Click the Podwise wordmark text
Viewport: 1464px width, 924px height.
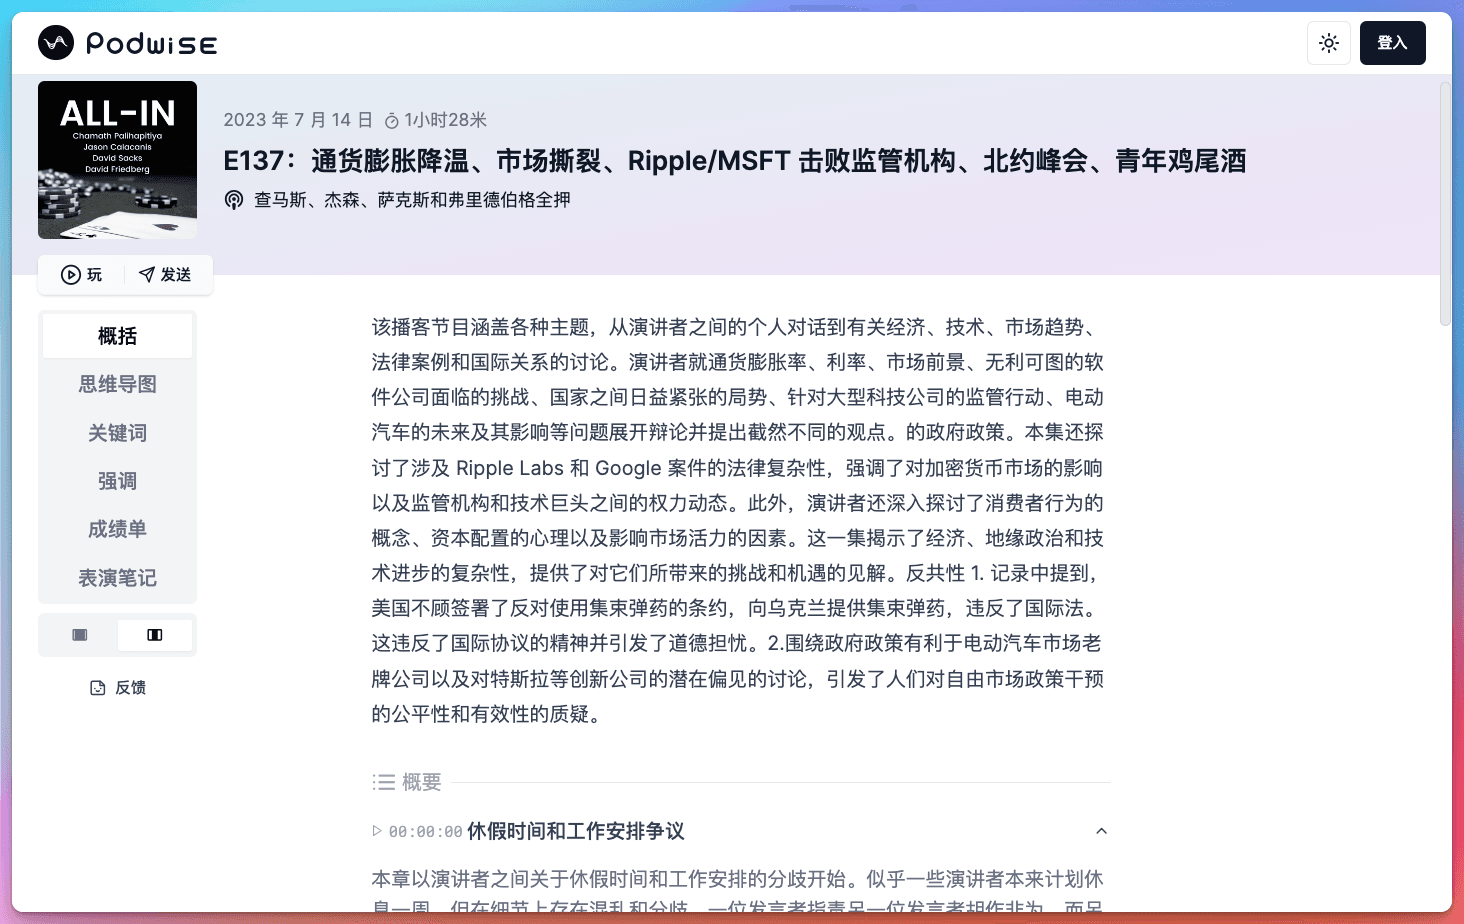[x=151, y=43]
